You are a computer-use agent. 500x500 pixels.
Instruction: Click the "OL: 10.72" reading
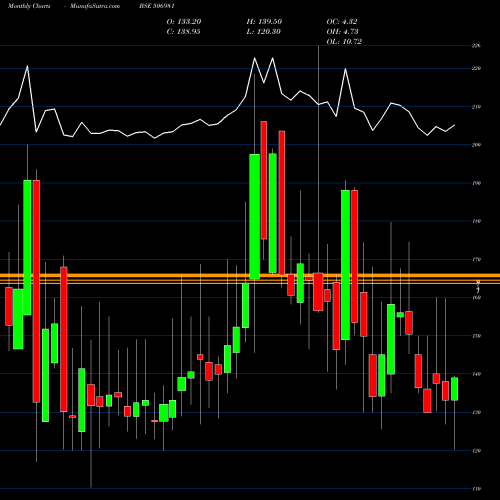[344, 42]
